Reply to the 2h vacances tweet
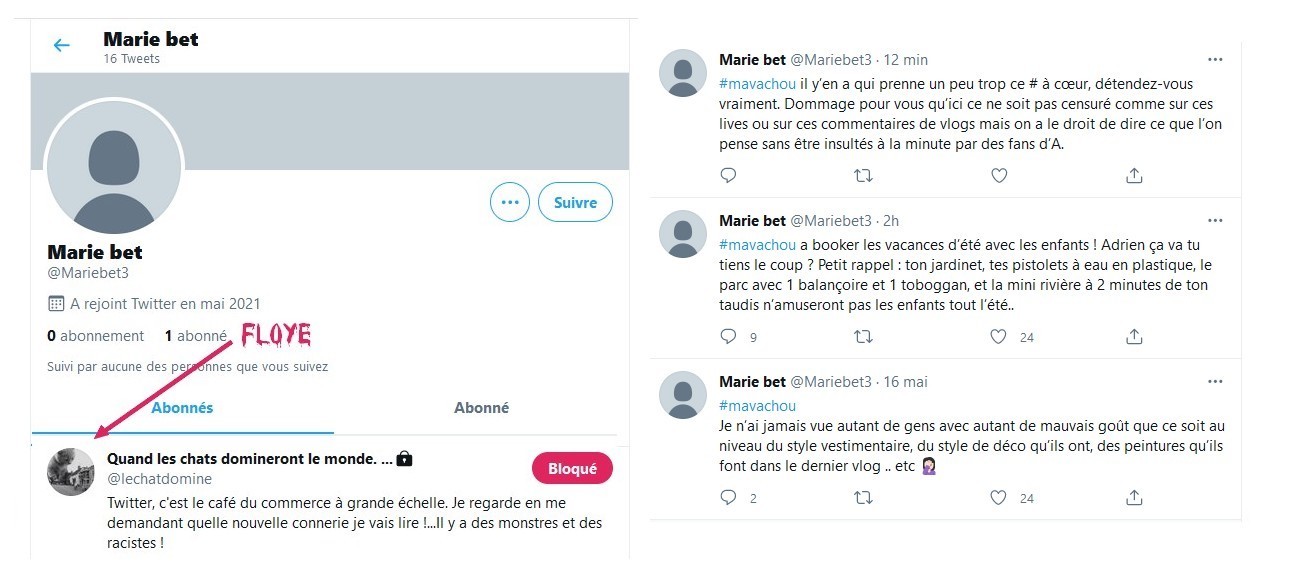 click(x=728, y=337)
